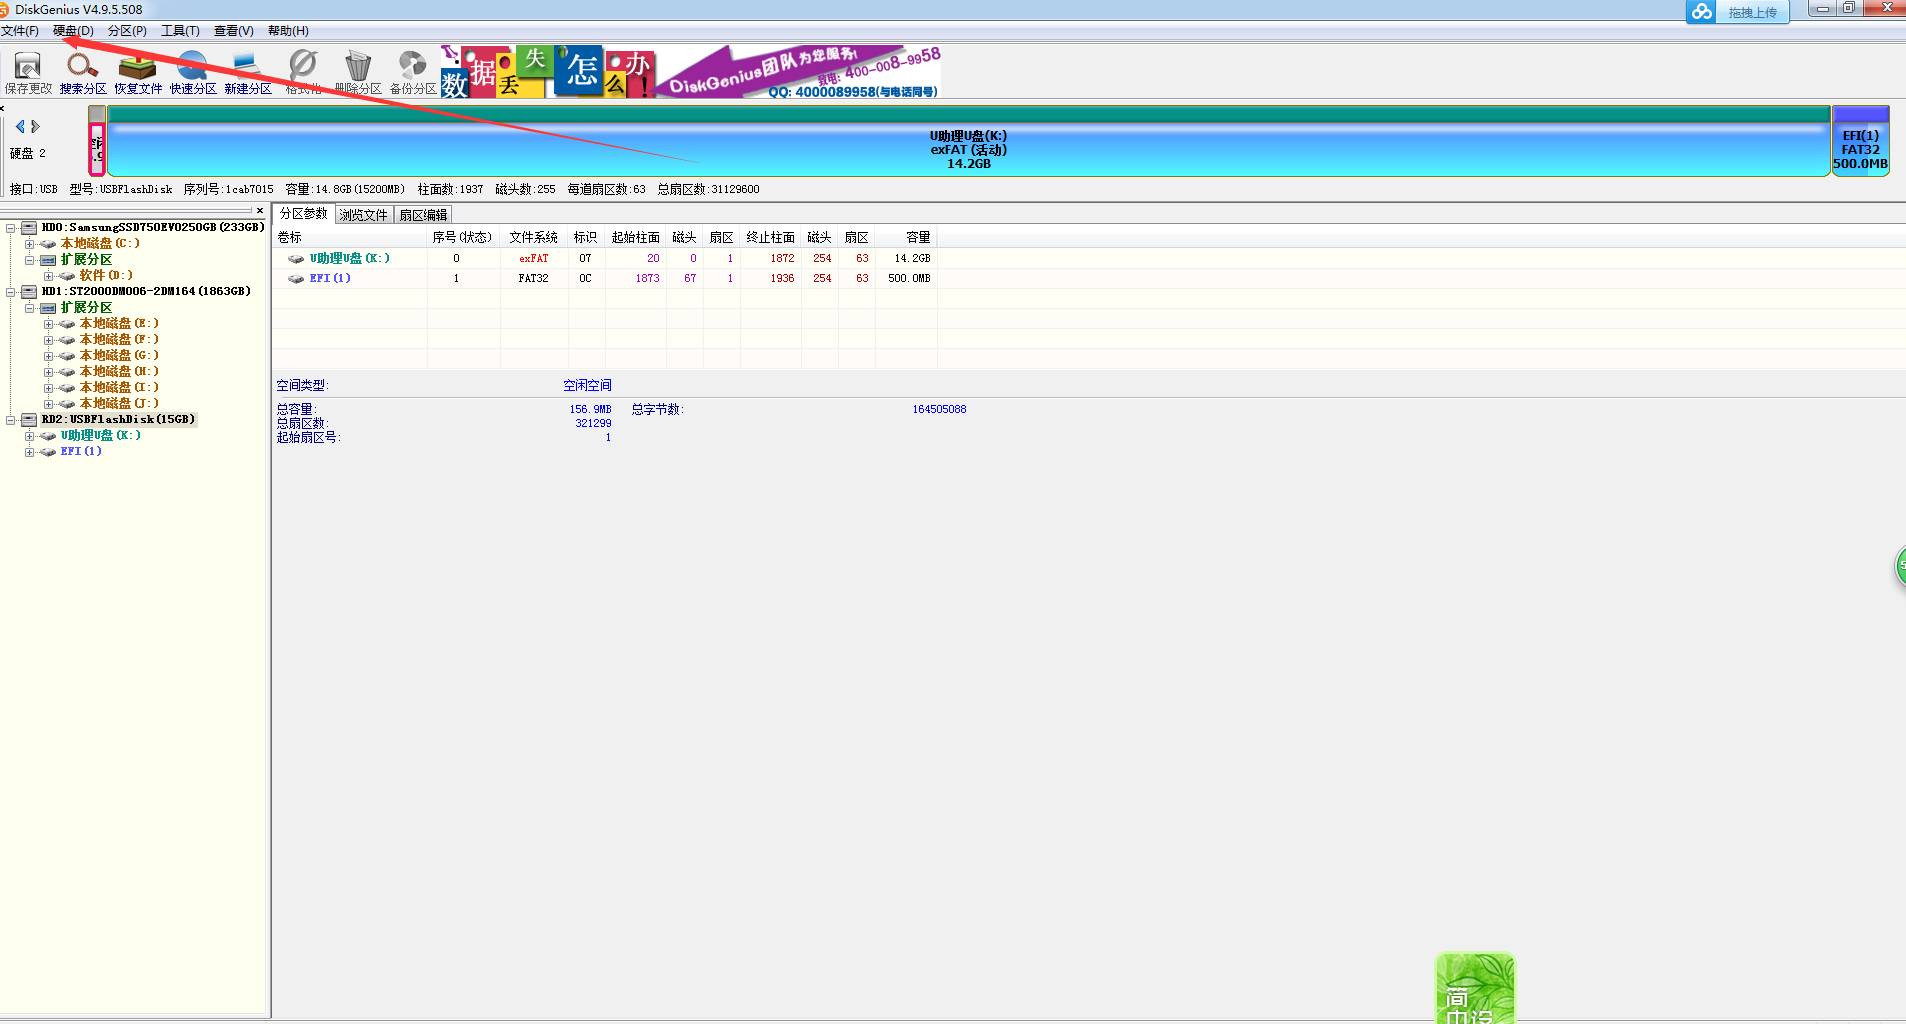
Task: Collapse the HD0 SamsungSSD tree node
Action: coord(11,227)
